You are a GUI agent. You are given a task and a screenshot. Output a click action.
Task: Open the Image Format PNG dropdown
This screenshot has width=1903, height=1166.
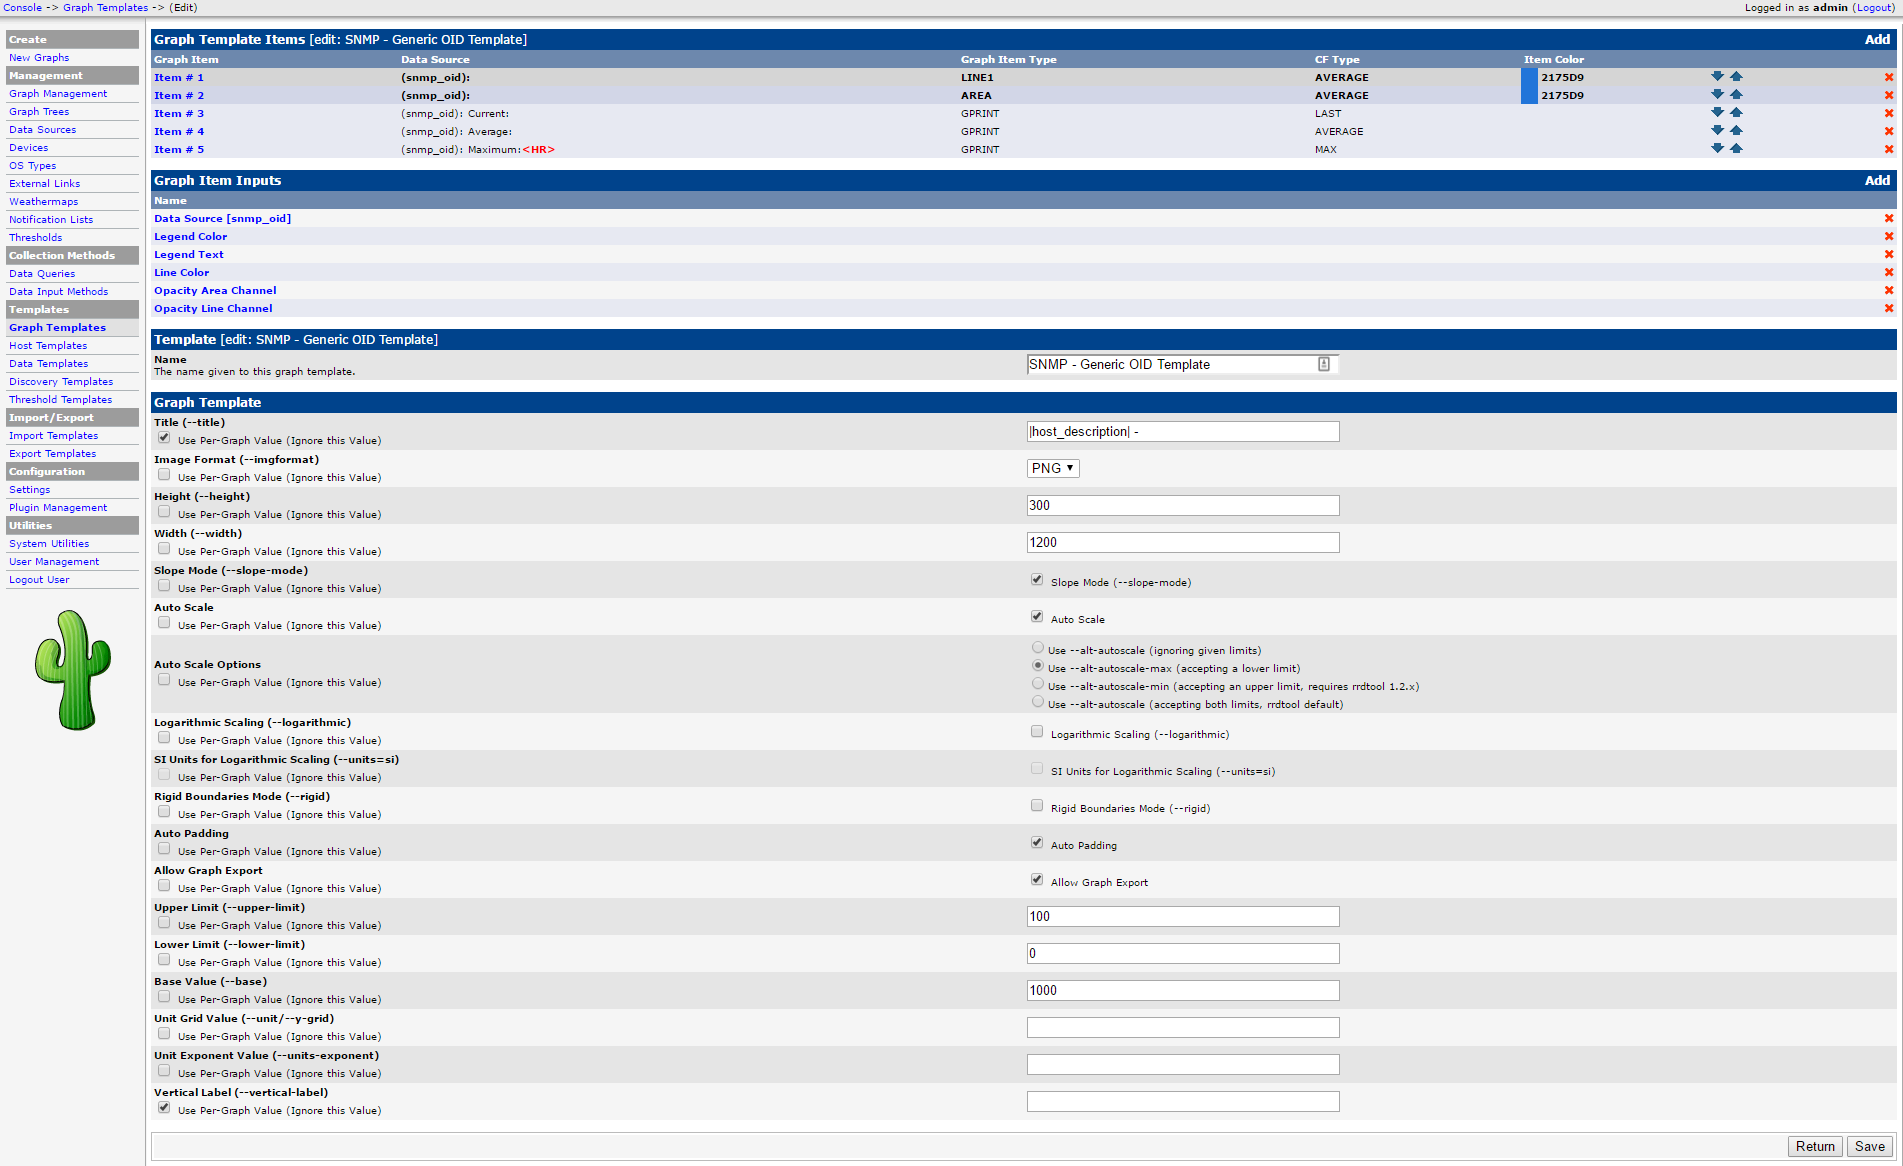[1053, 468]
